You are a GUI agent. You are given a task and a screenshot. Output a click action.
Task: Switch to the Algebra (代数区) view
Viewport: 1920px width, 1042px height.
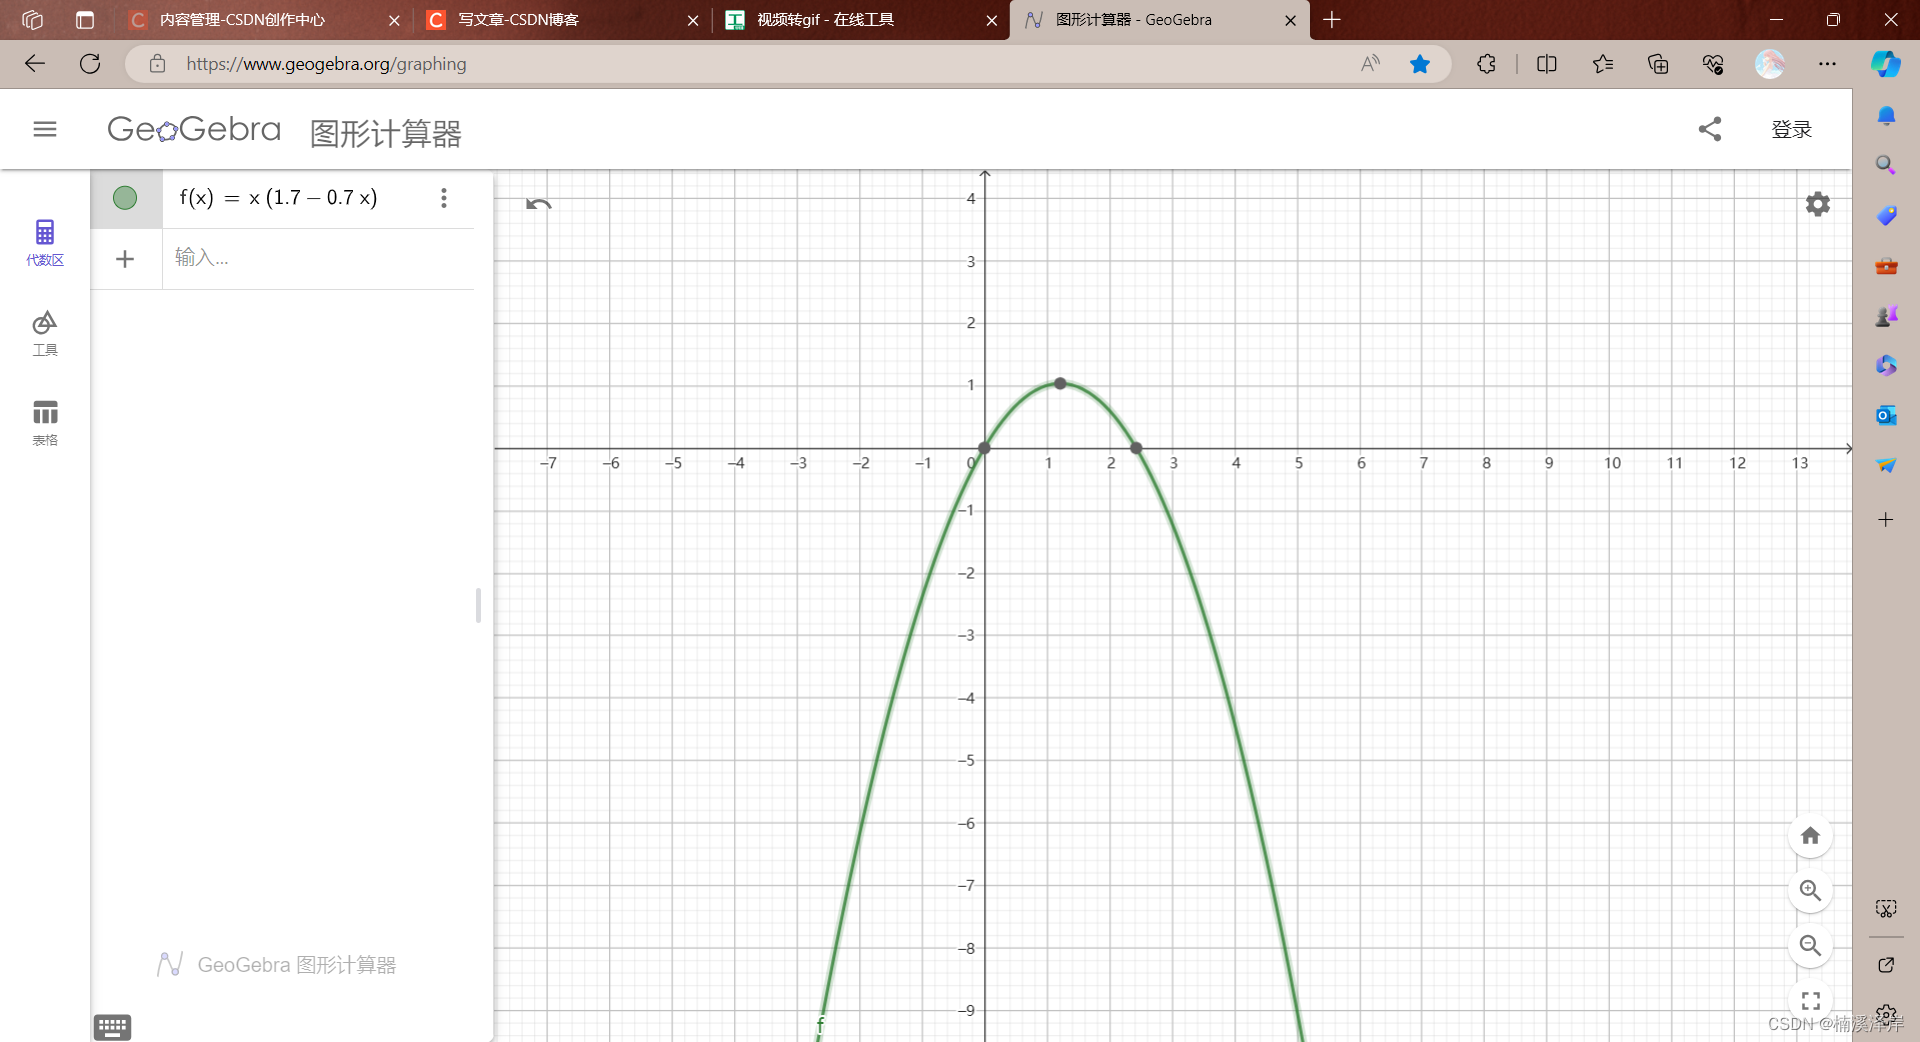point(45,243)
